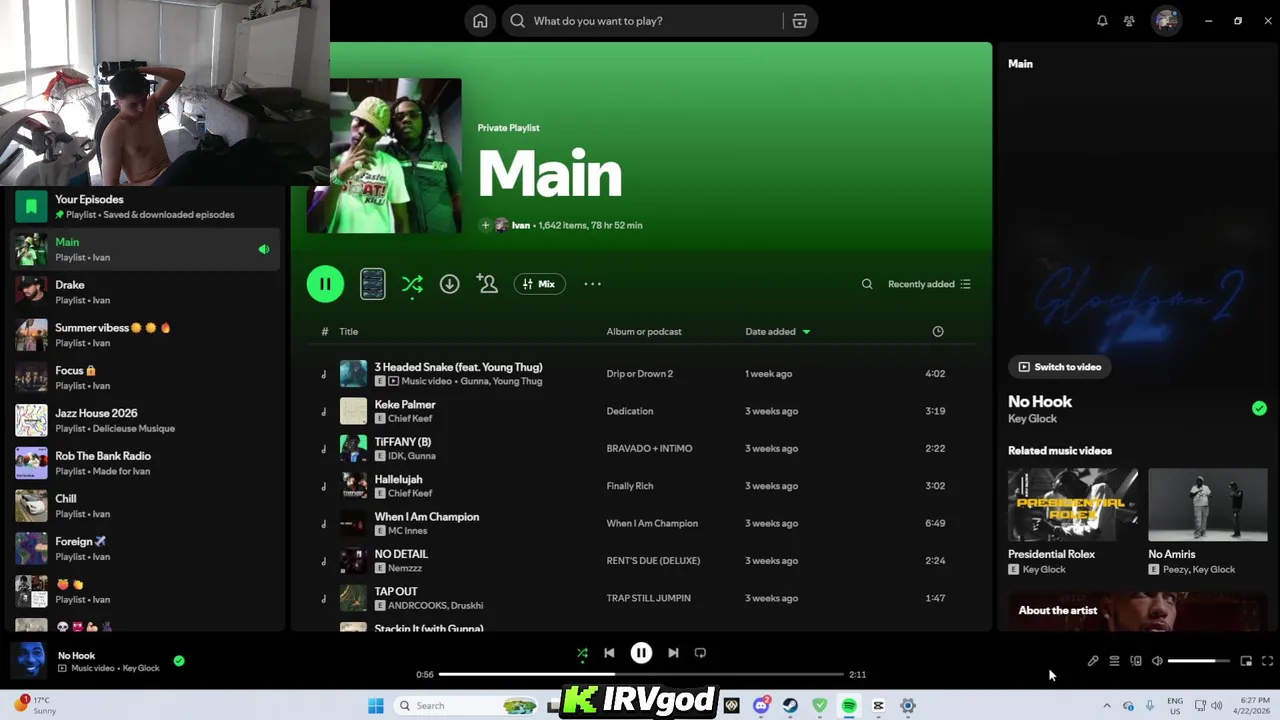
Task: Open Connect to a device
Action: point(1136,661)
